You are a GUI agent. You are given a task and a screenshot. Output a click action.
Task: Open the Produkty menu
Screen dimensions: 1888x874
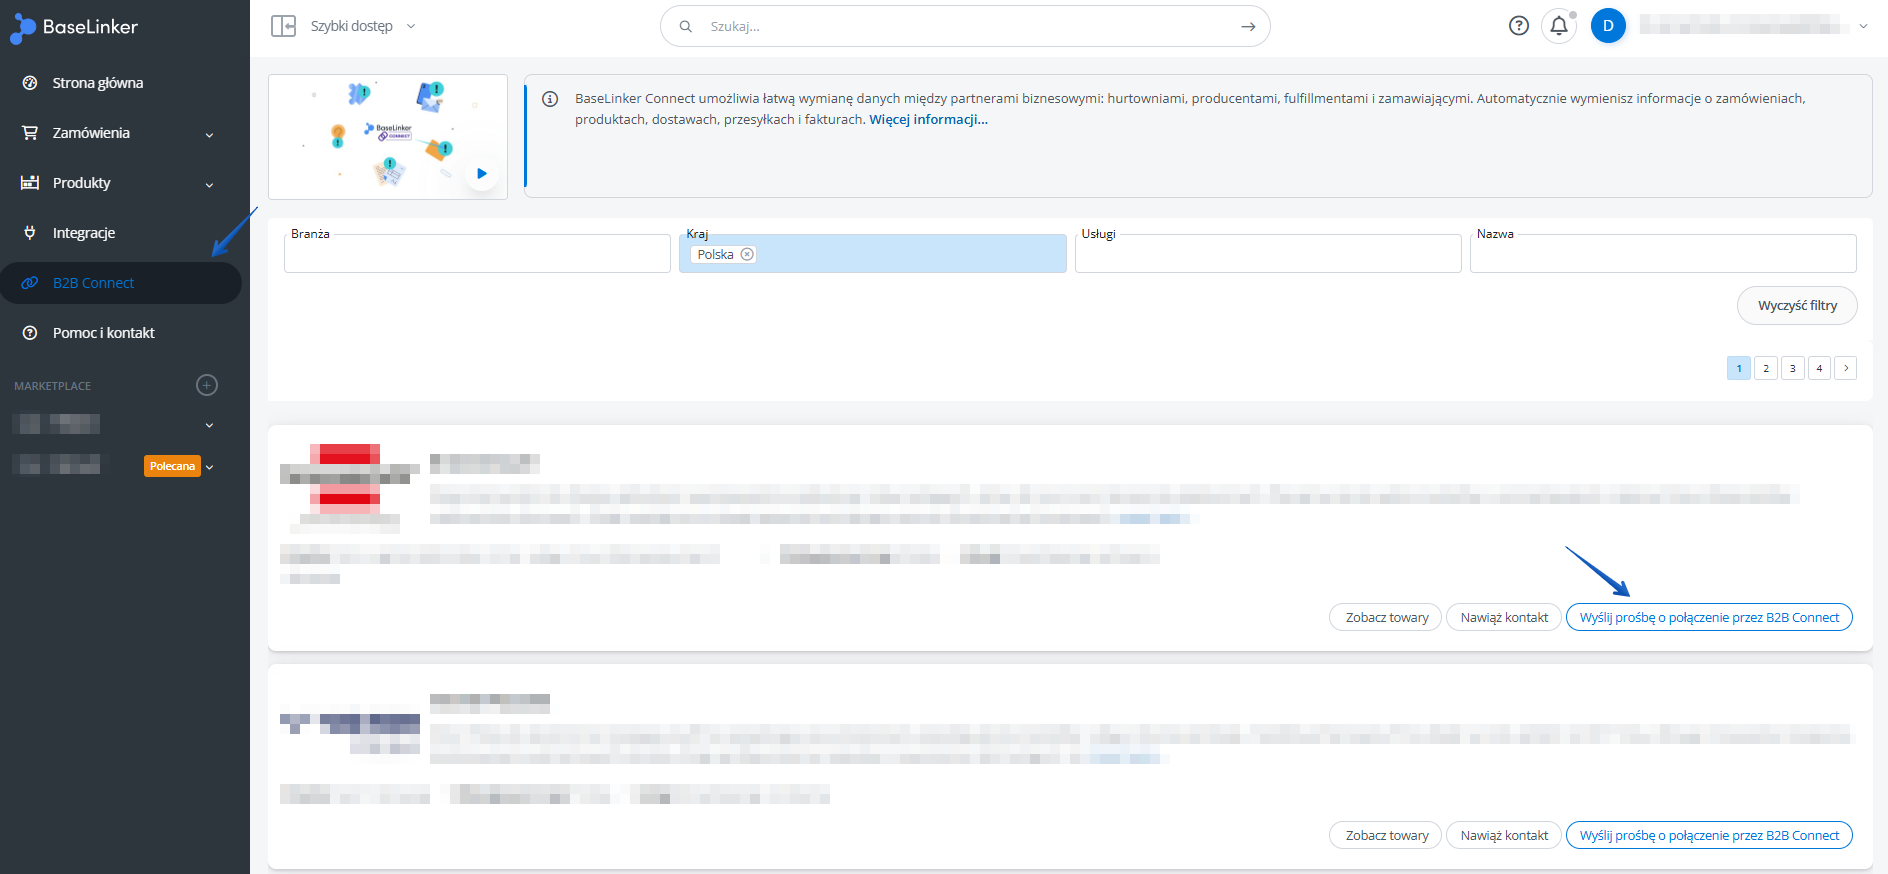tap(82, 183)
